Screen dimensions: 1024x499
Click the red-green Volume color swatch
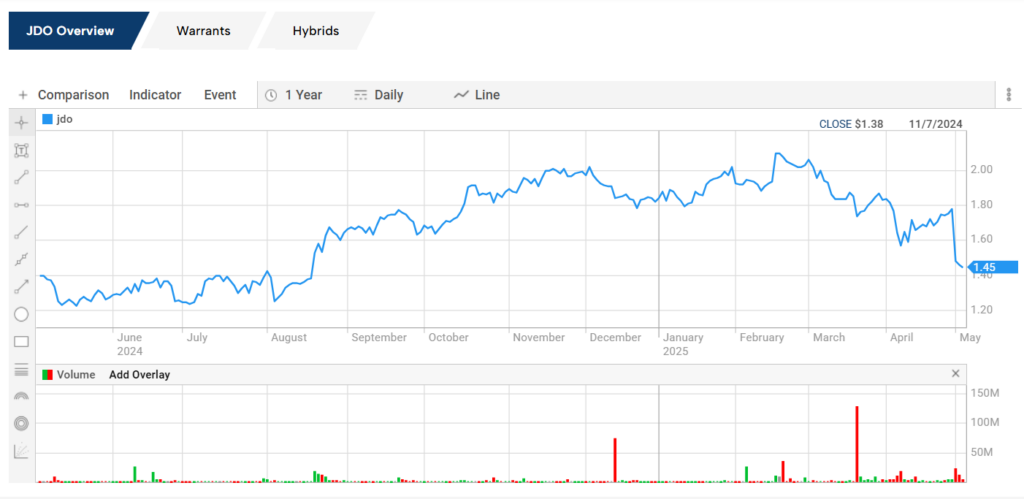(47, 375)
